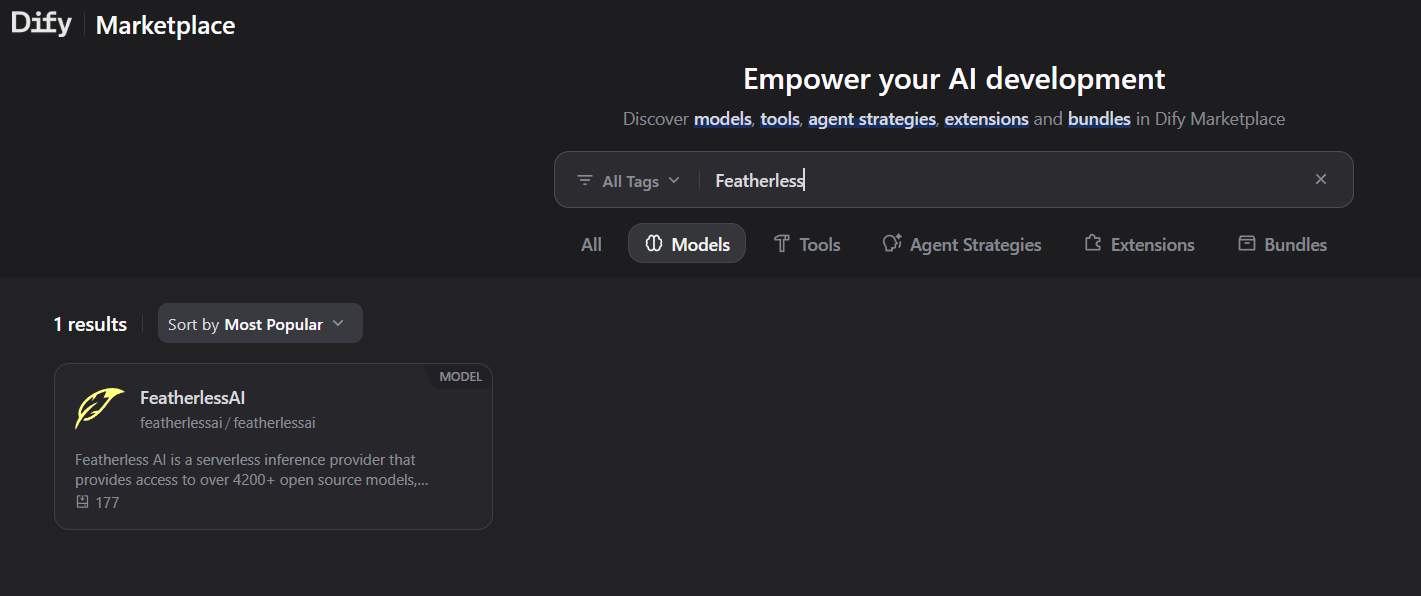Follow the 'bundles' link in the subtitle
Viewport: 1421px width, 596px height.
(1099, 119)
